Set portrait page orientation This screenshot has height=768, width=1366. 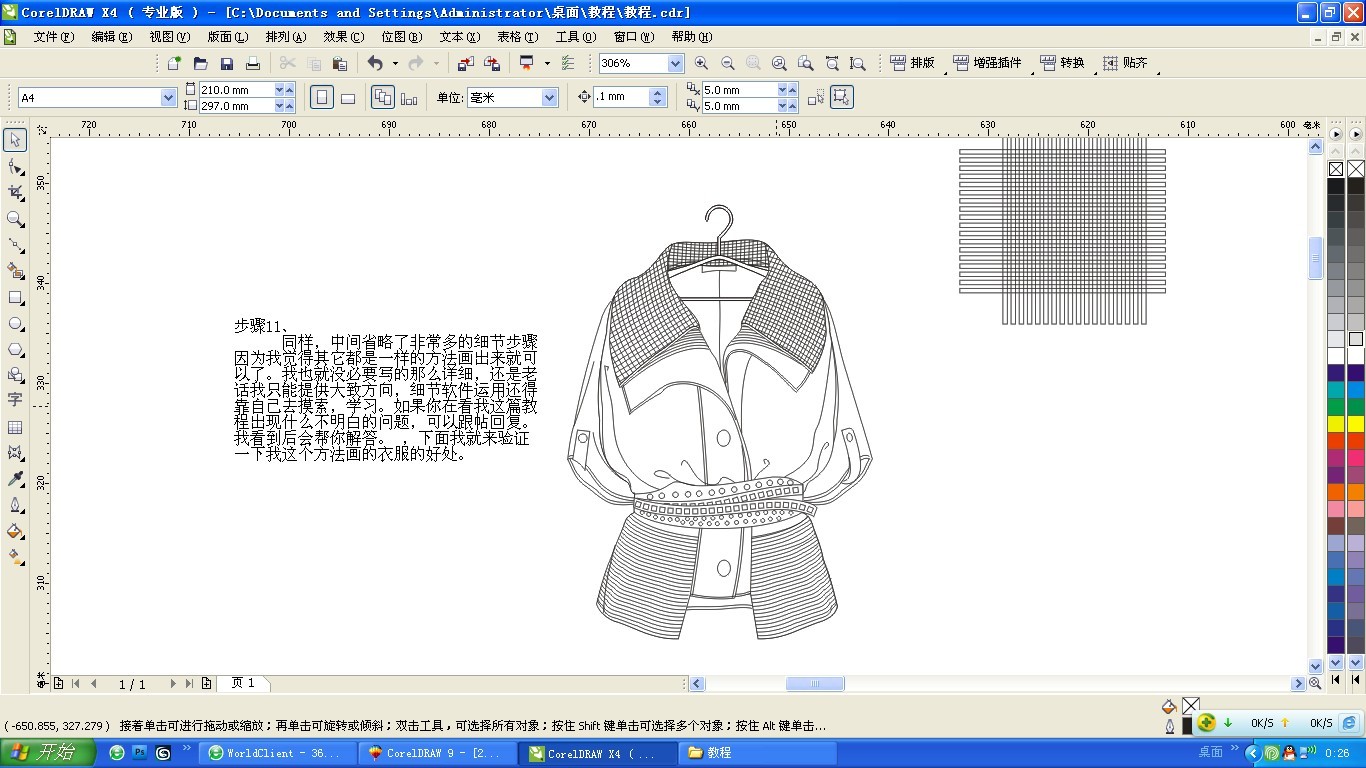tap(322, 97)
